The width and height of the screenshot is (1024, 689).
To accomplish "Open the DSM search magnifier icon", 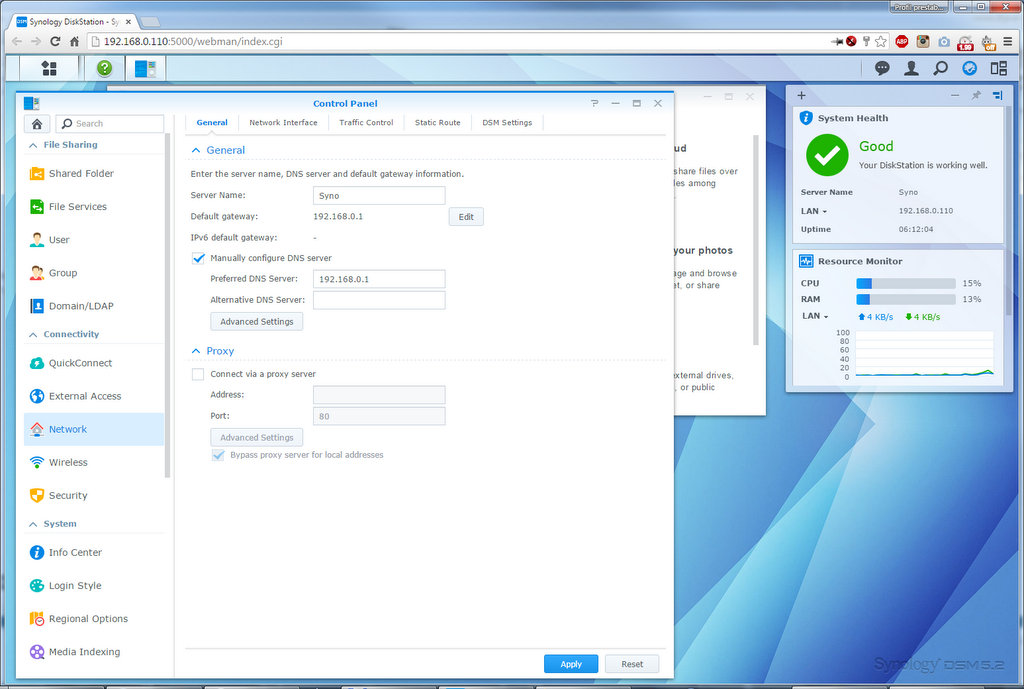I will 940,68.
